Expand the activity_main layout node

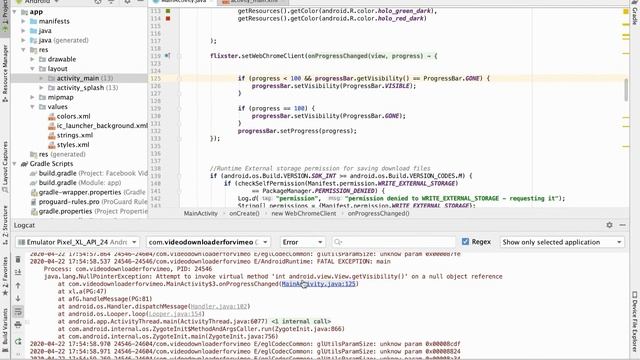(42, 78)
